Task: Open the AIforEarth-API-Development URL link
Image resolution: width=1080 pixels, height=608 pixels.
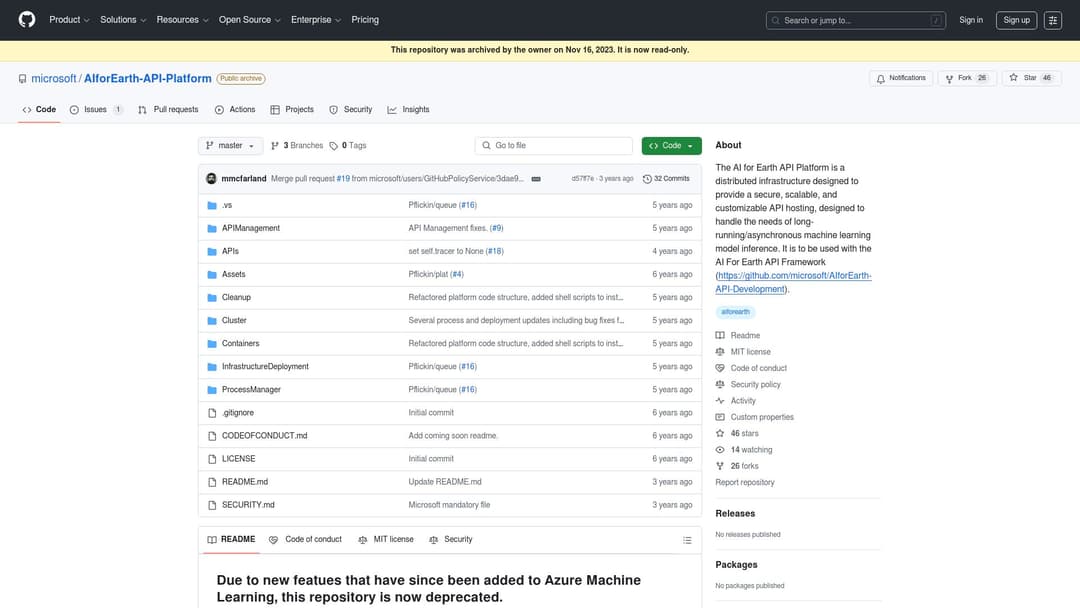Action: point(793,282)
